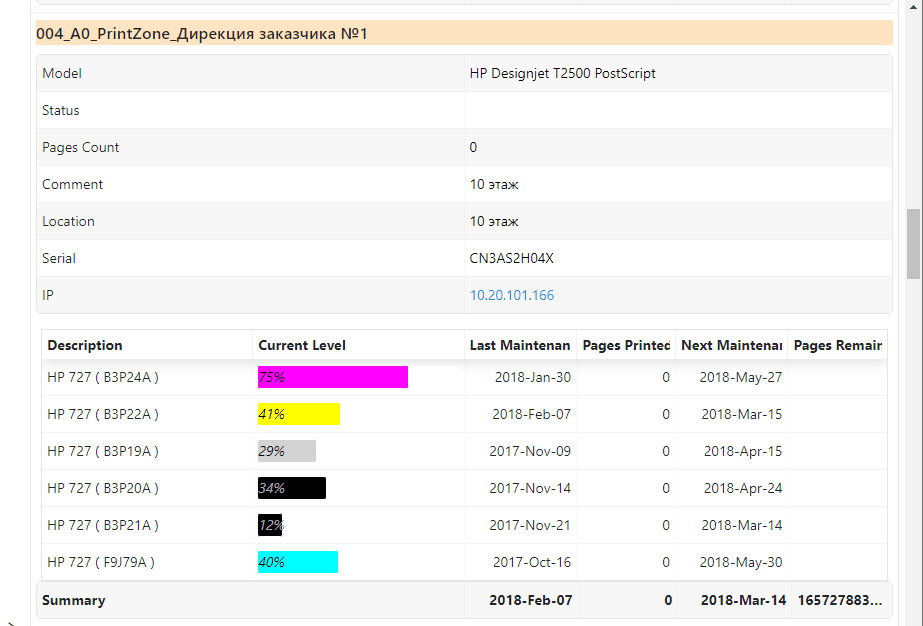
Task: Open the IP address link 10.20.101.166
Action: click(x=512, y=295)
